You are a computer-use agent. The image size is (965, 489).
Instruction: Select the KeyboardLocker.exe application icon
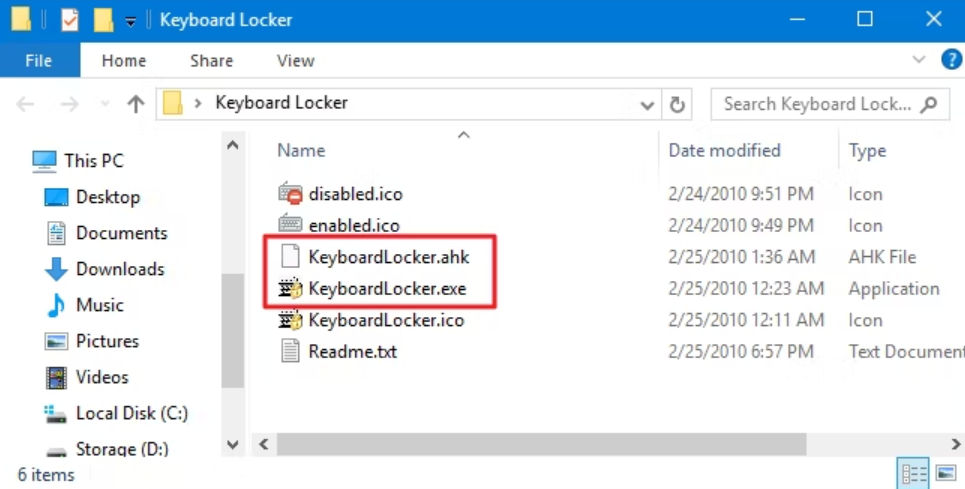290,288
